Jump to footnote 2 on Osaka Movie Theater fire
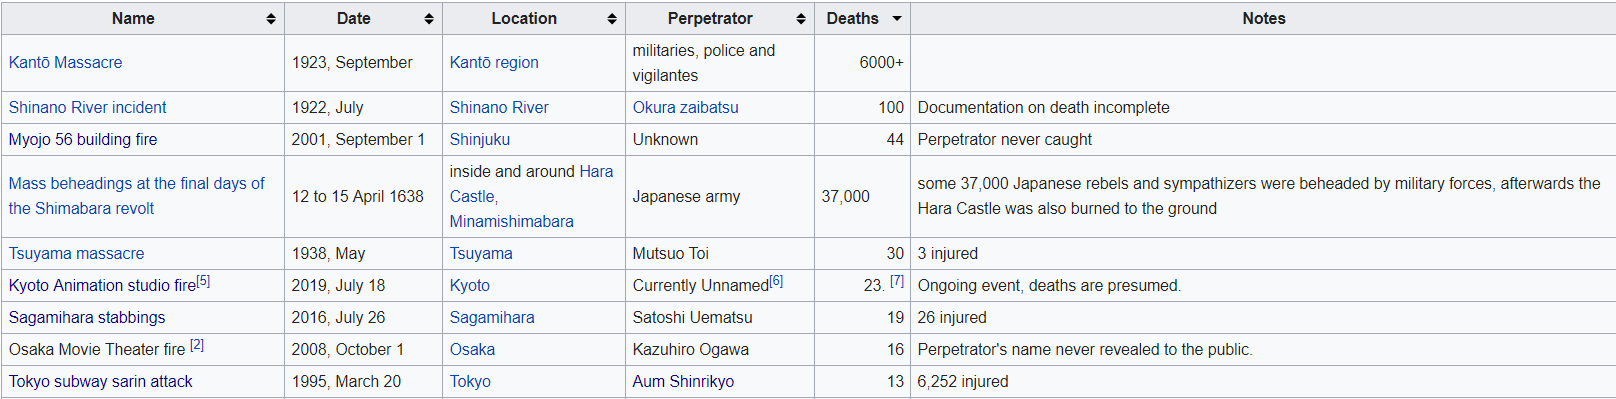Screen dimensions: 1616x399 [x=197, y=345]
